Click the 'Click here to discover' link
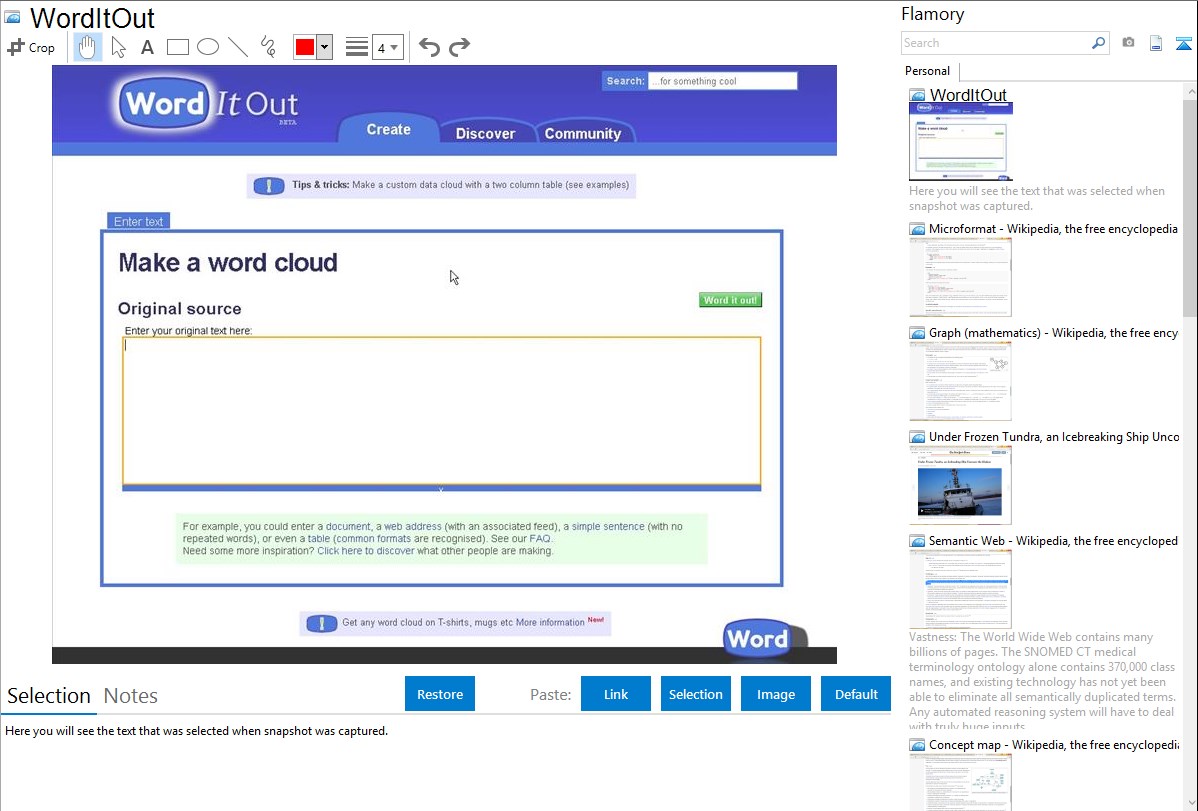Screen dimensions: 1198x811 366,551
